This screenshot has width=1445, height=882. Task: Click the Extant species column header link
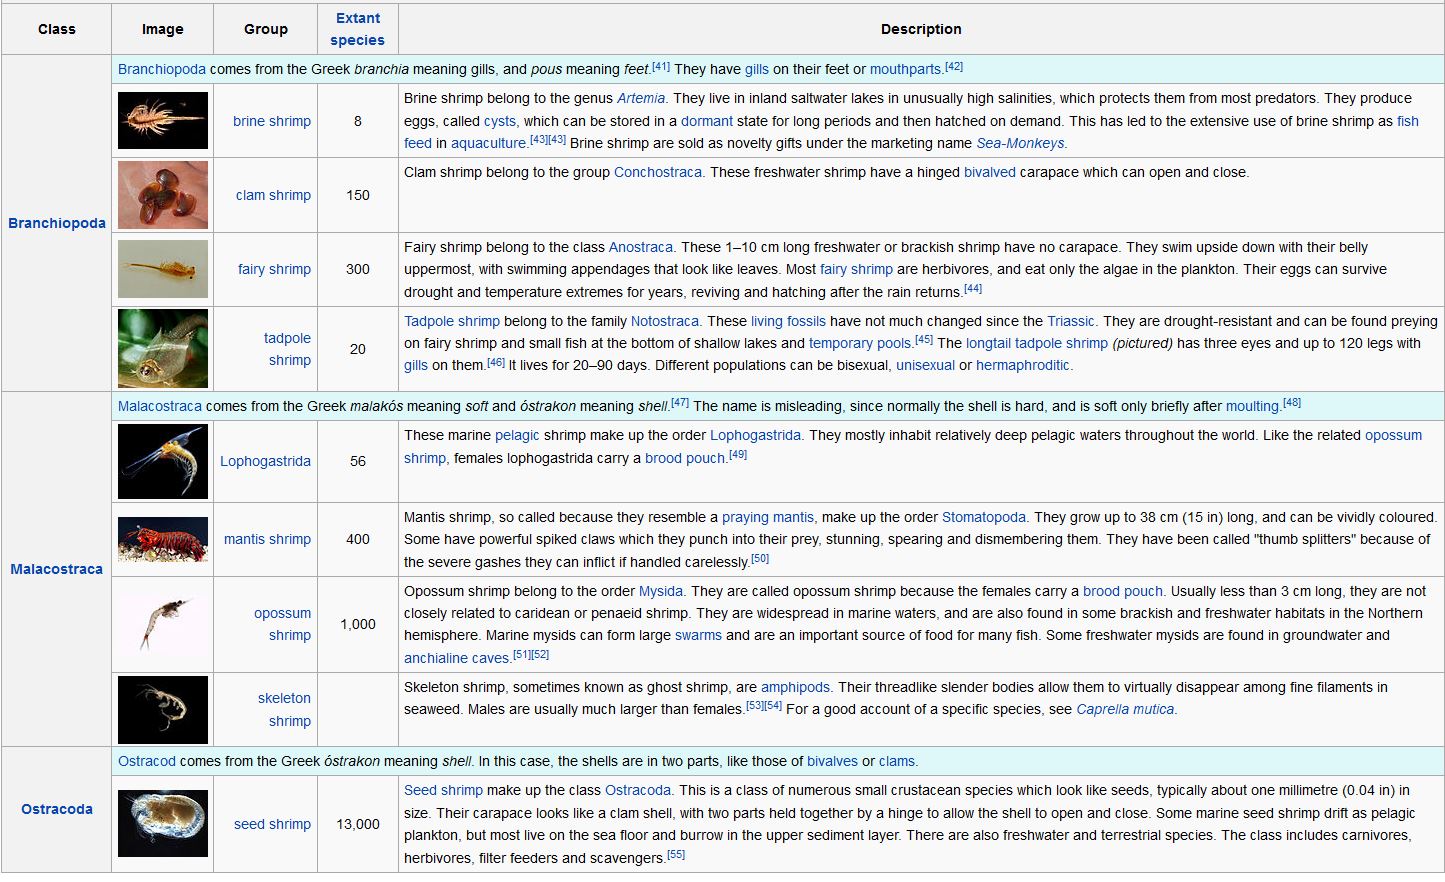357,29
